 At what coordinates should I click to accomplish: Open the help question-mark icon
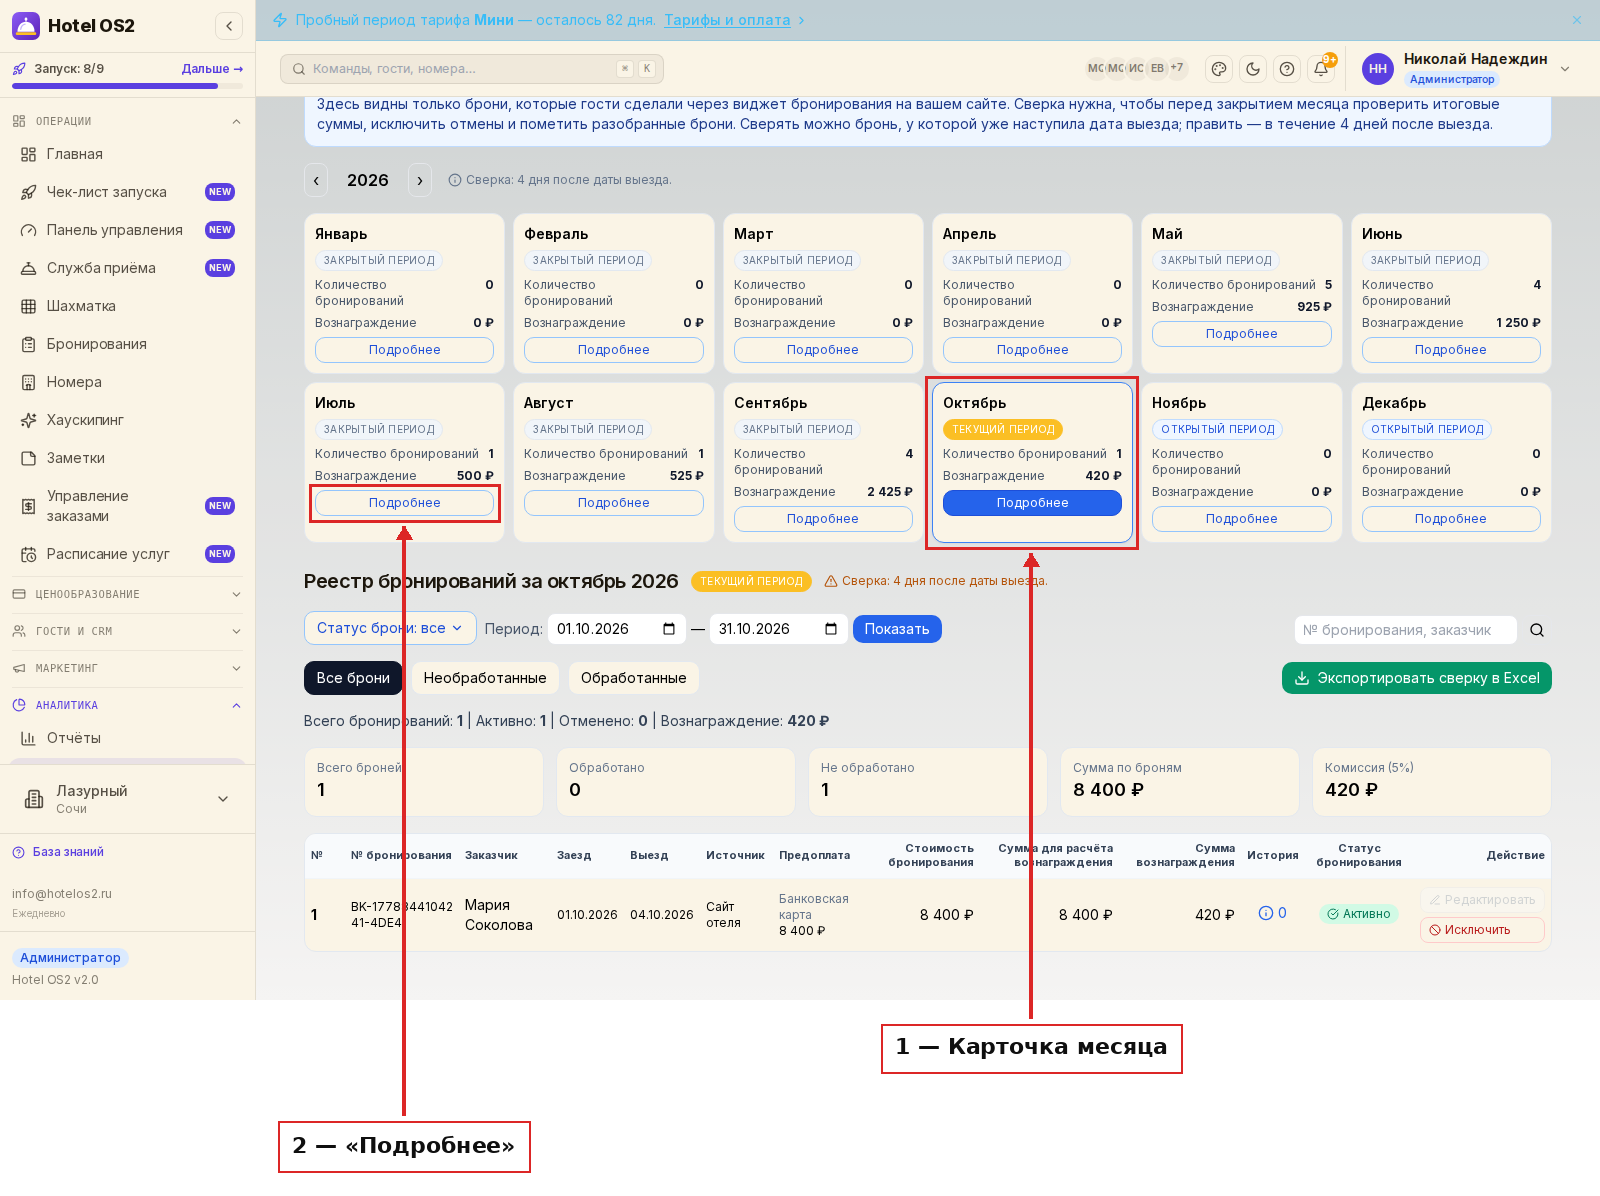point(1287,69)
